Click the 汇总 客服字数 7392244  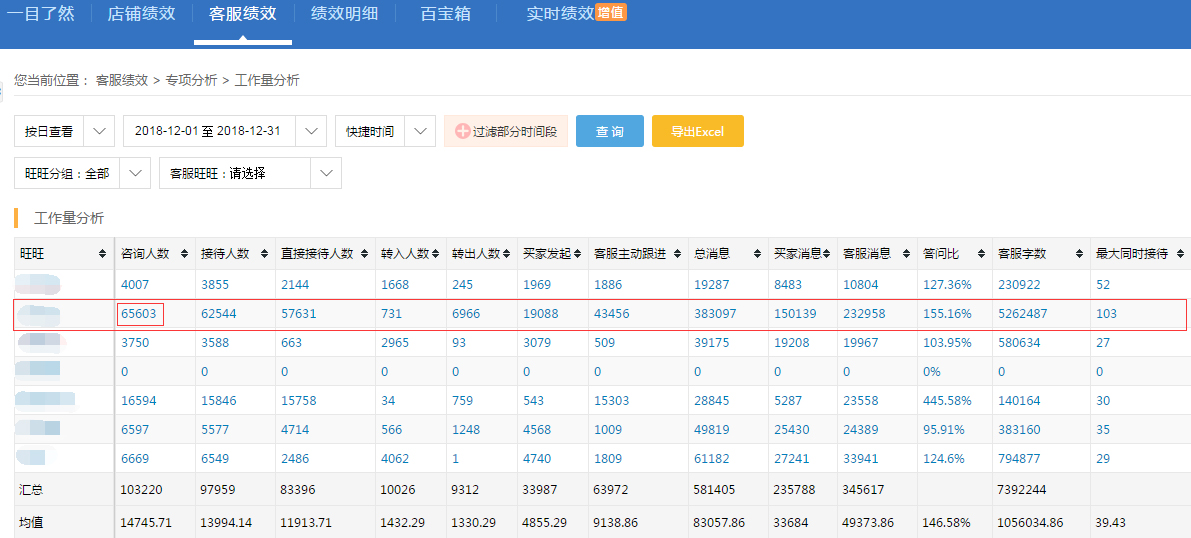(1022, 490)
